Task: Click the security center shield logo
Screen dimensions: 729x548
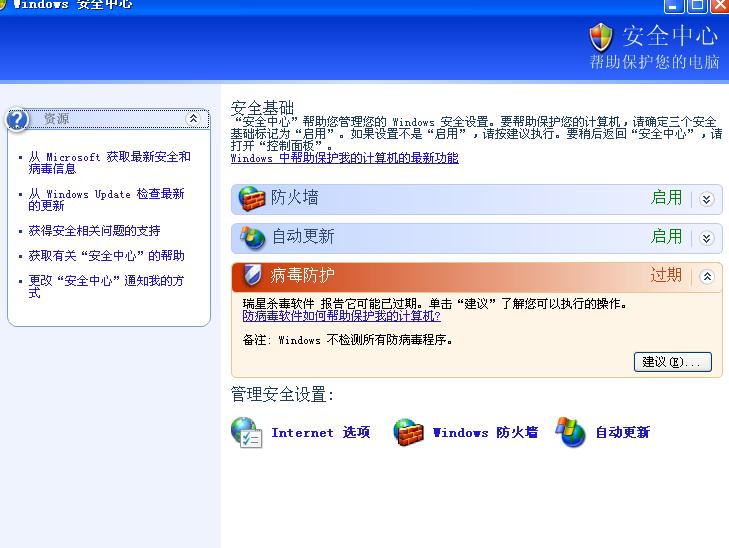Action: click(601, 37)
